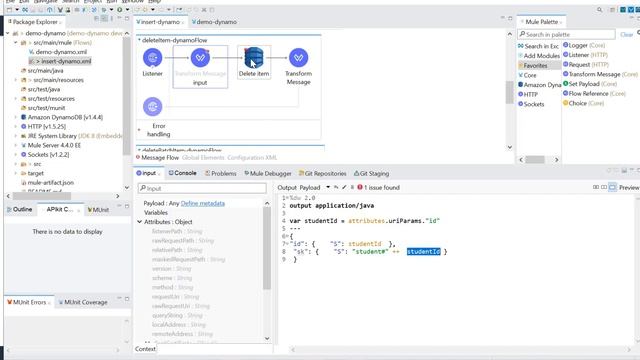
Task: Click the Search in palette field
Action: coord(566,34)
